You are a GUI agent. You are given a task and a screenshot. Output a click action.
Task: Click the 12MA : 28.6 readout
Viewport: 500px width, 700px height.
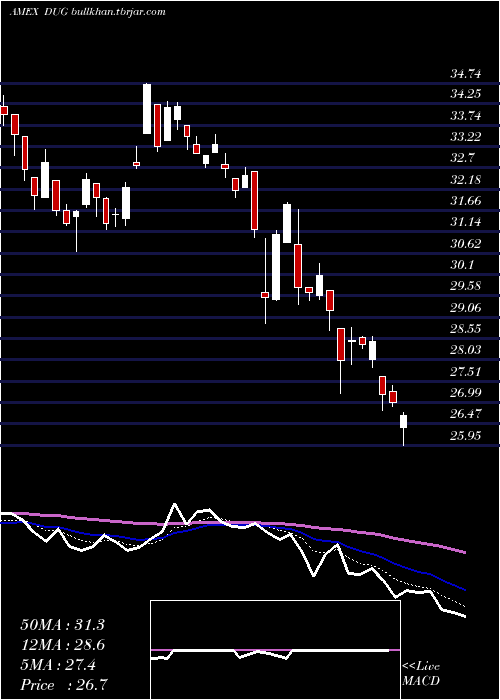pos(62,646)
